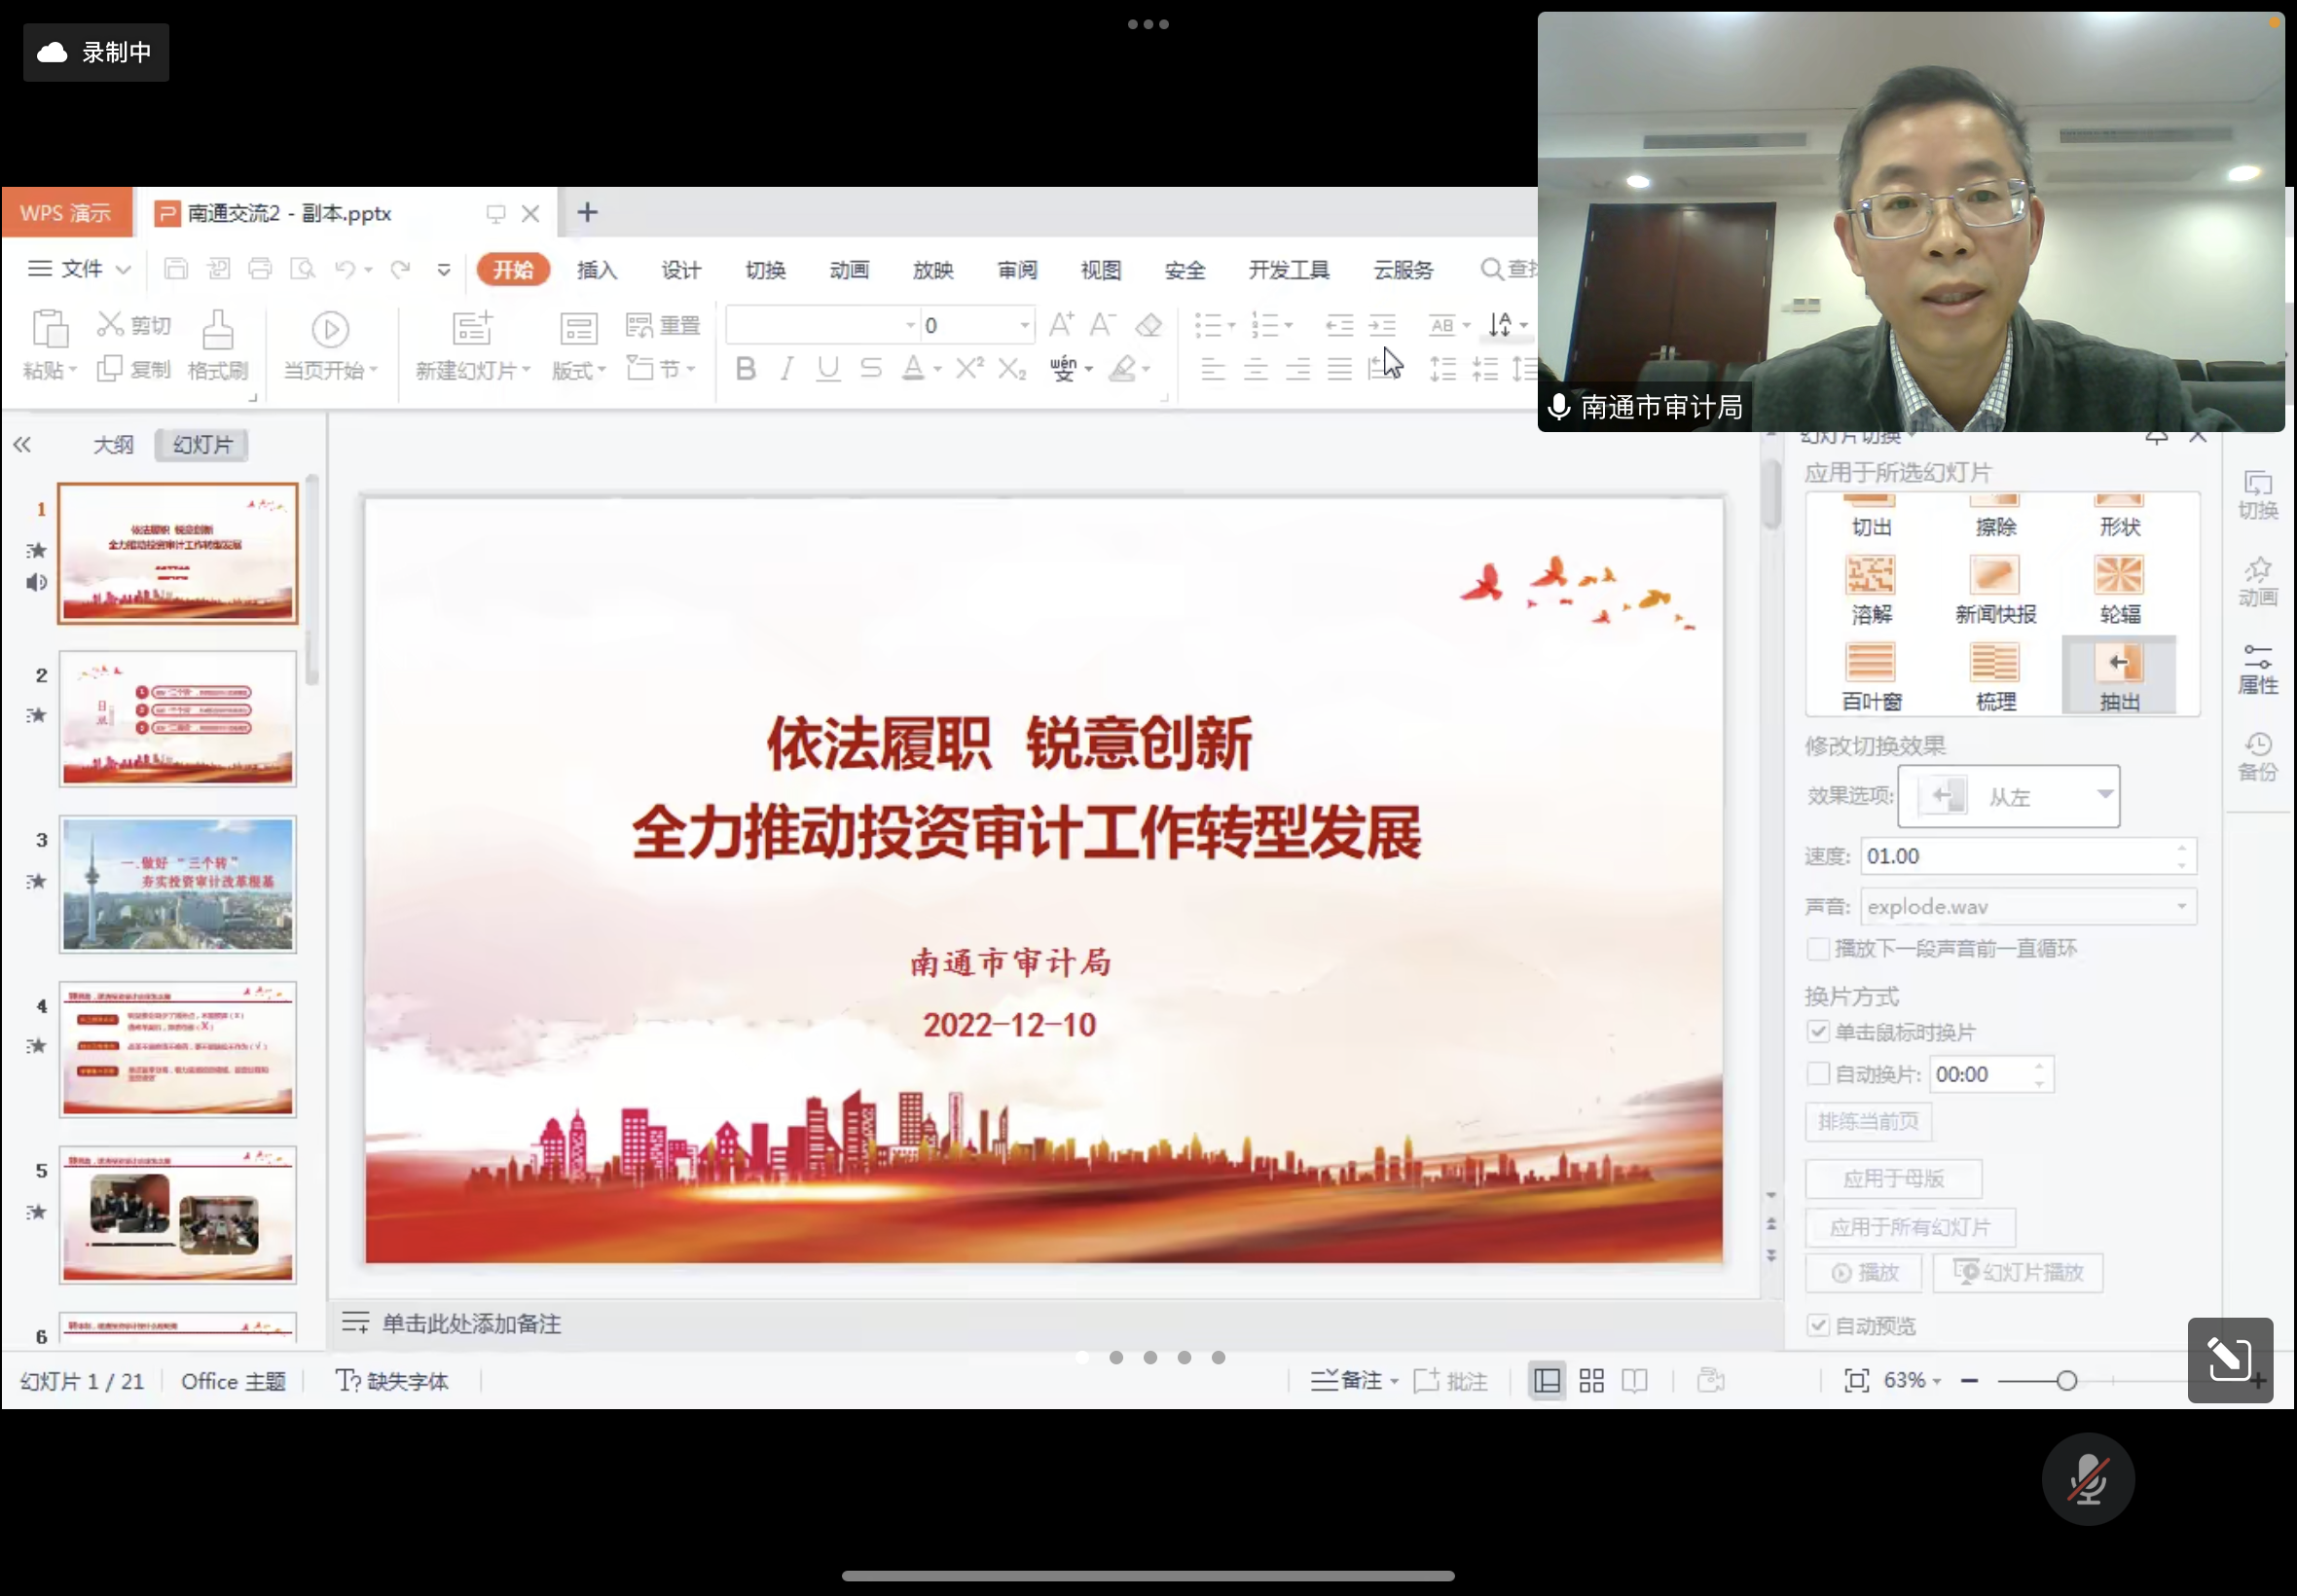Viewport: 2297px width, 1596px height.
Task: Click the unmute microphone button
Action: point(2087,1479)
